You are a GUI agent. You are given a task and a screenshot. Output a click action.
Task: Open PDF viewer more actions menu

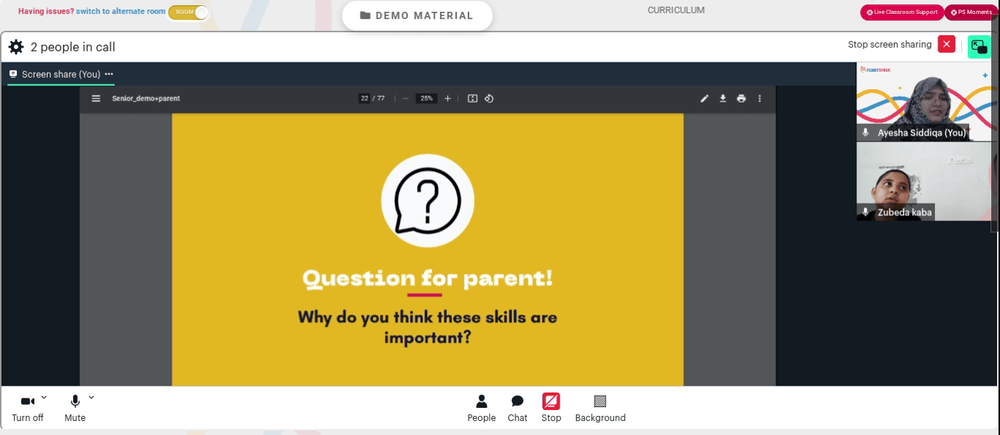point(760,98)
